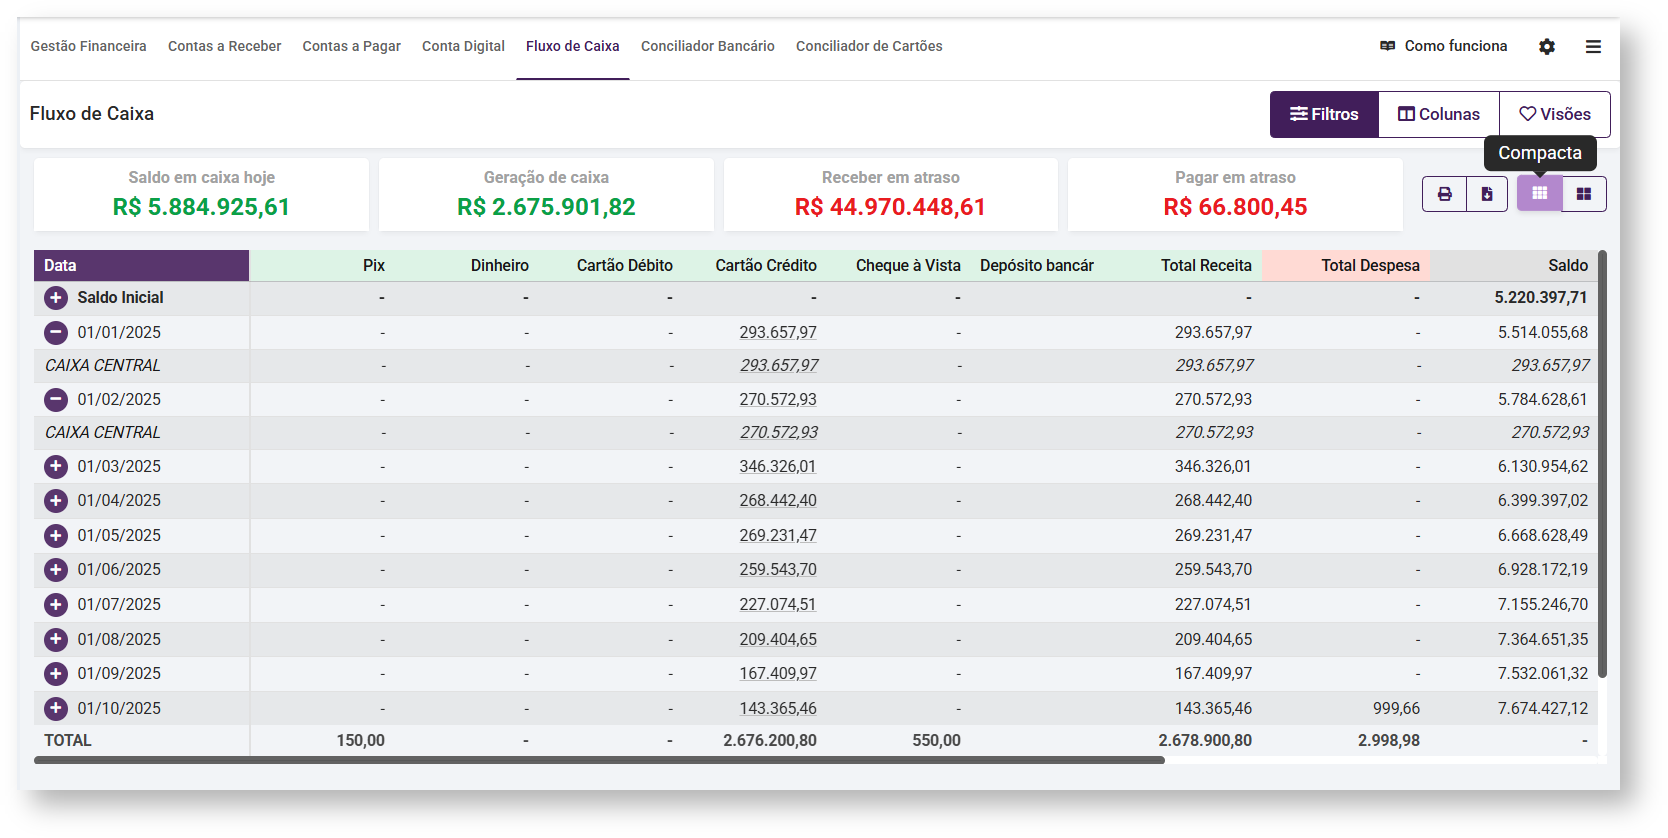Open the Colunas column selector
The height and width of the screenshot is (838, 1668).
coord(1438,114)
